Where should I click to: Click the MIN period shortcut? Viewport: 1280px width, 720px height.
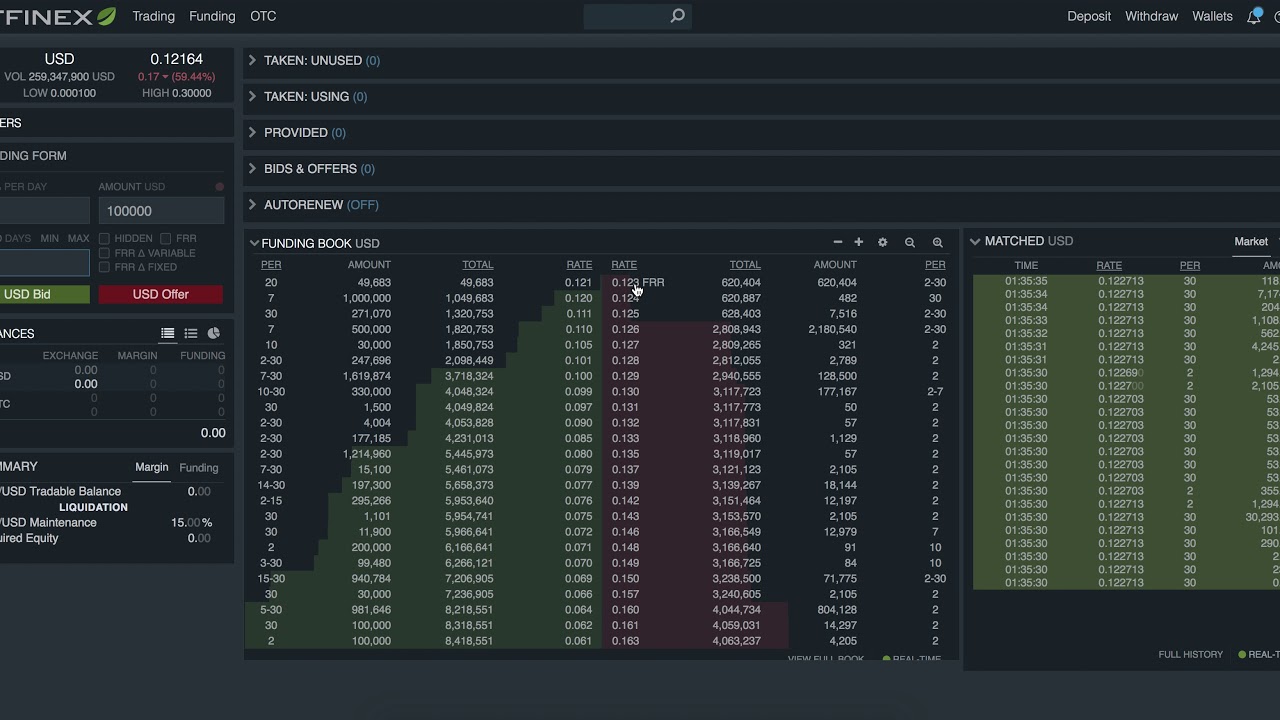(50, 239)
